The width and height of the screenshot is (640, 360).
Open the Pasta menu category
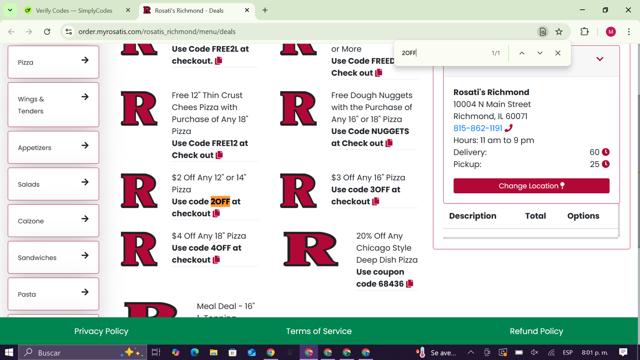point(53,294)
